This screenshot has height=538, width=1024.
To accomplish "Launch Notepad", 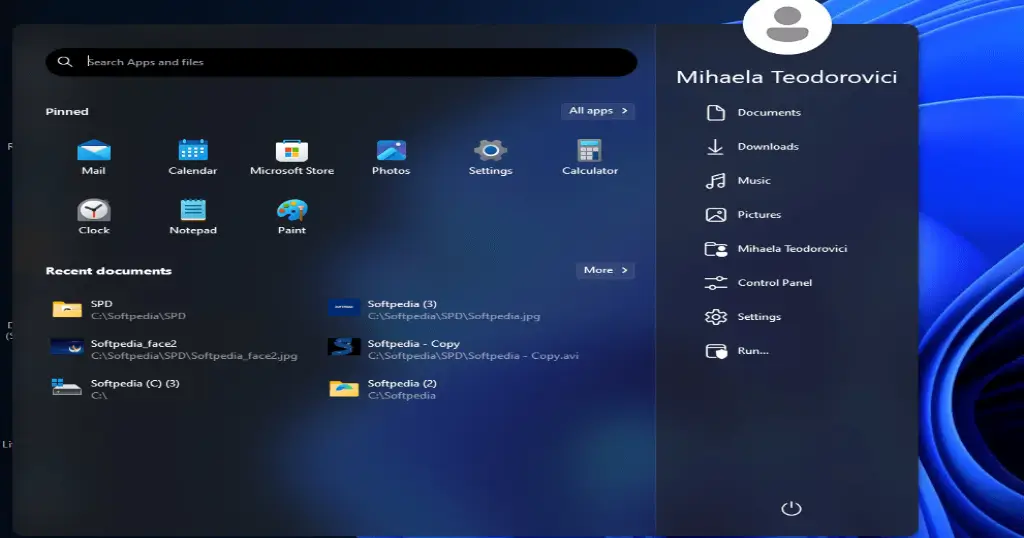I will click(193, 216).
